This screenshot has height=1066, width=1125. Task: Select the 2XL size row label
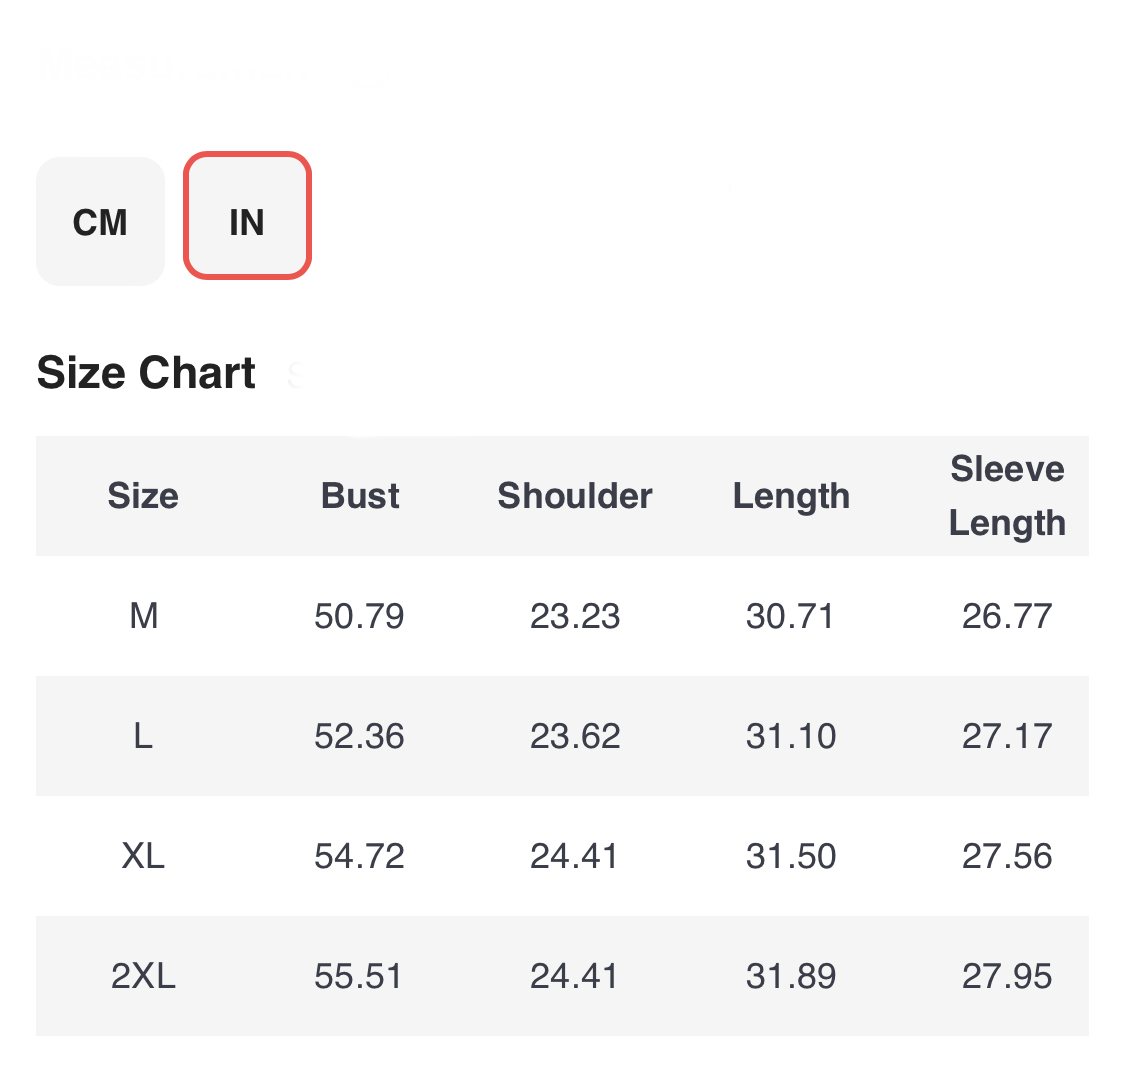tap(143, 976)
